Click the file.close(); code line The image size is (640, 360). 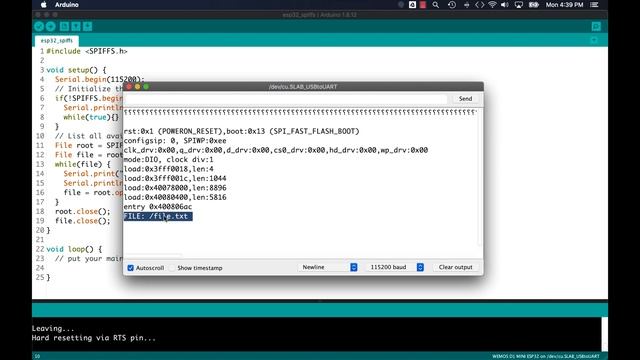83,221
